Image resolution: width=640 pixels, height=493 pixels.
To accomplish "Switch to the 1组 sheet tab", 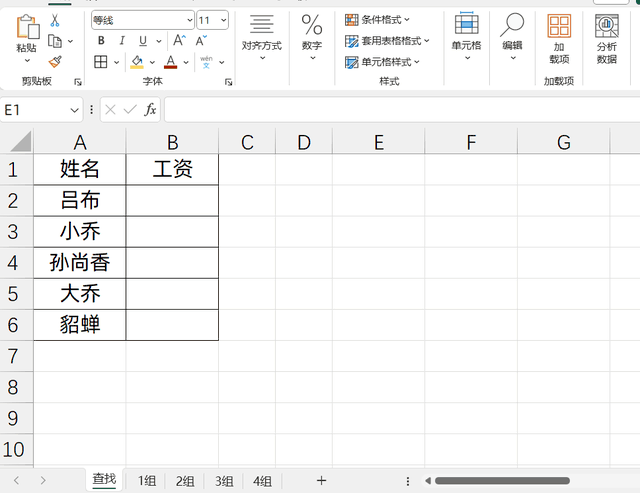I will point(147,481).
